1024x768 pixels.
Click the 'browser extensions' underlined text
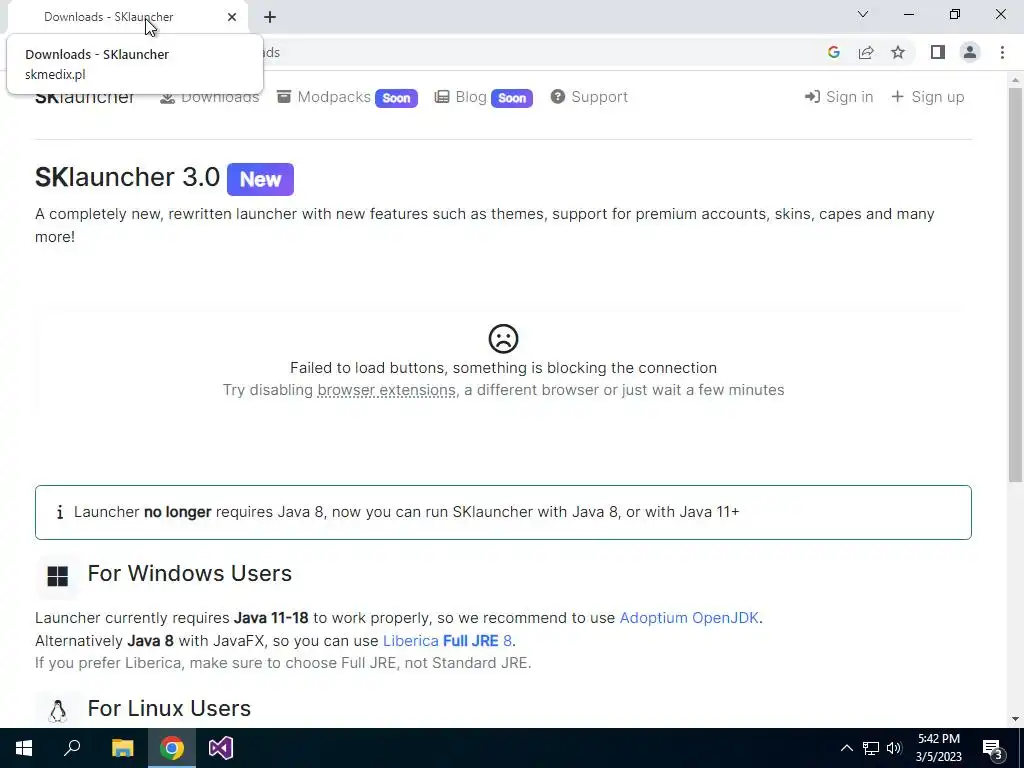[387, 390]
